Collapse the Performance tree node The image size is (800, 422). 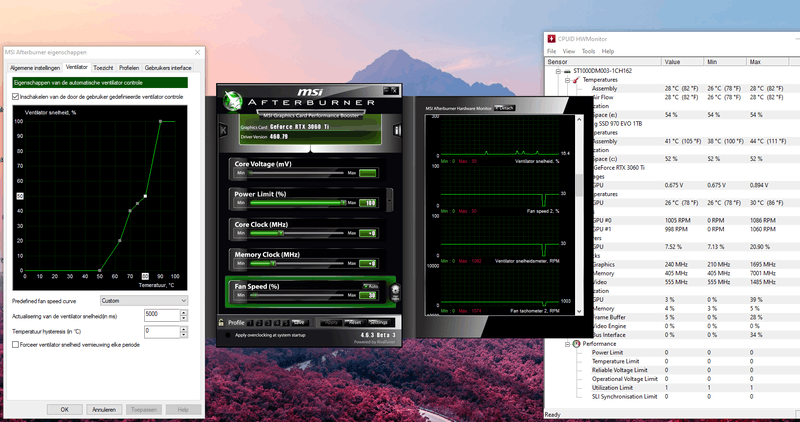coord(567,344)
